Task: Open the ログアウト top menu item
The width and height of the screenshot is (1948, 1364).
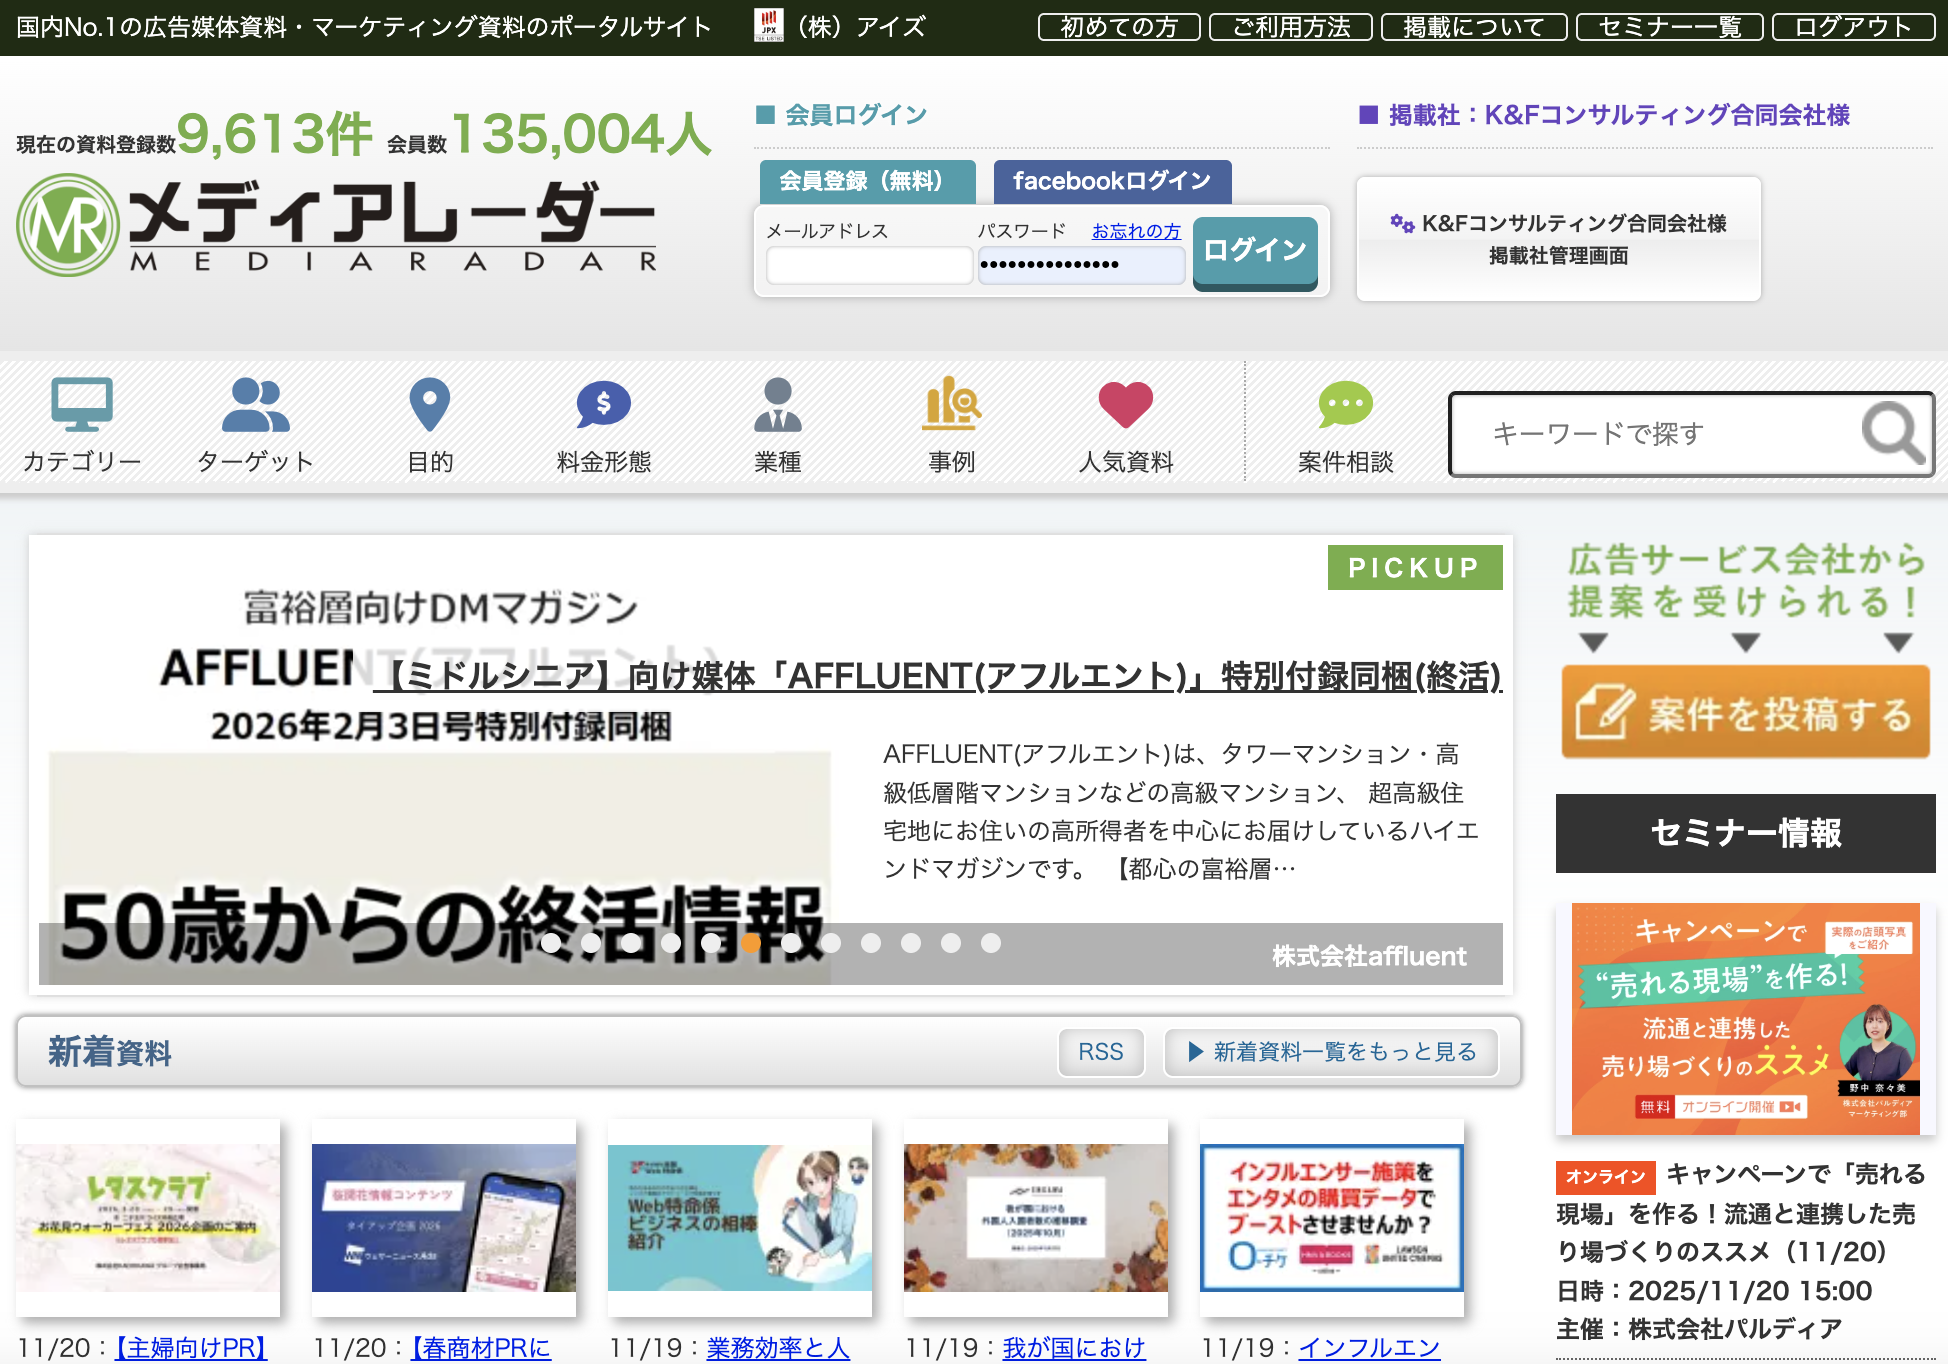Action: tap(1853, 27)
